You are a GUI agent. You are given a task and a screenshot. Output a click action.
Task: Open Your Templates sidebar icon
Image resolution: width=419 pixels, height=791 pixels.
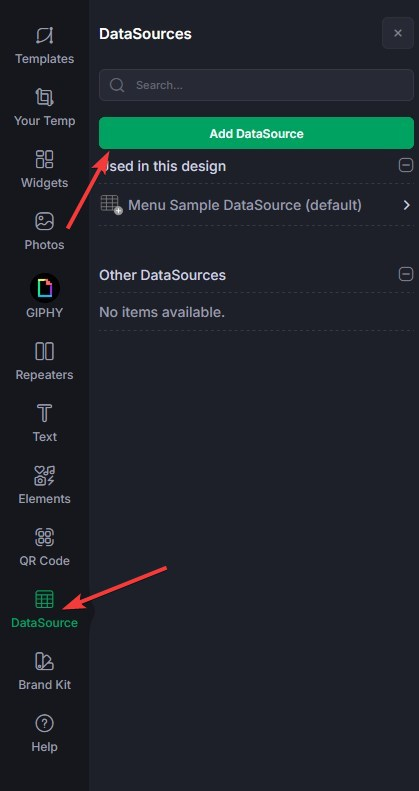point(44,97)
